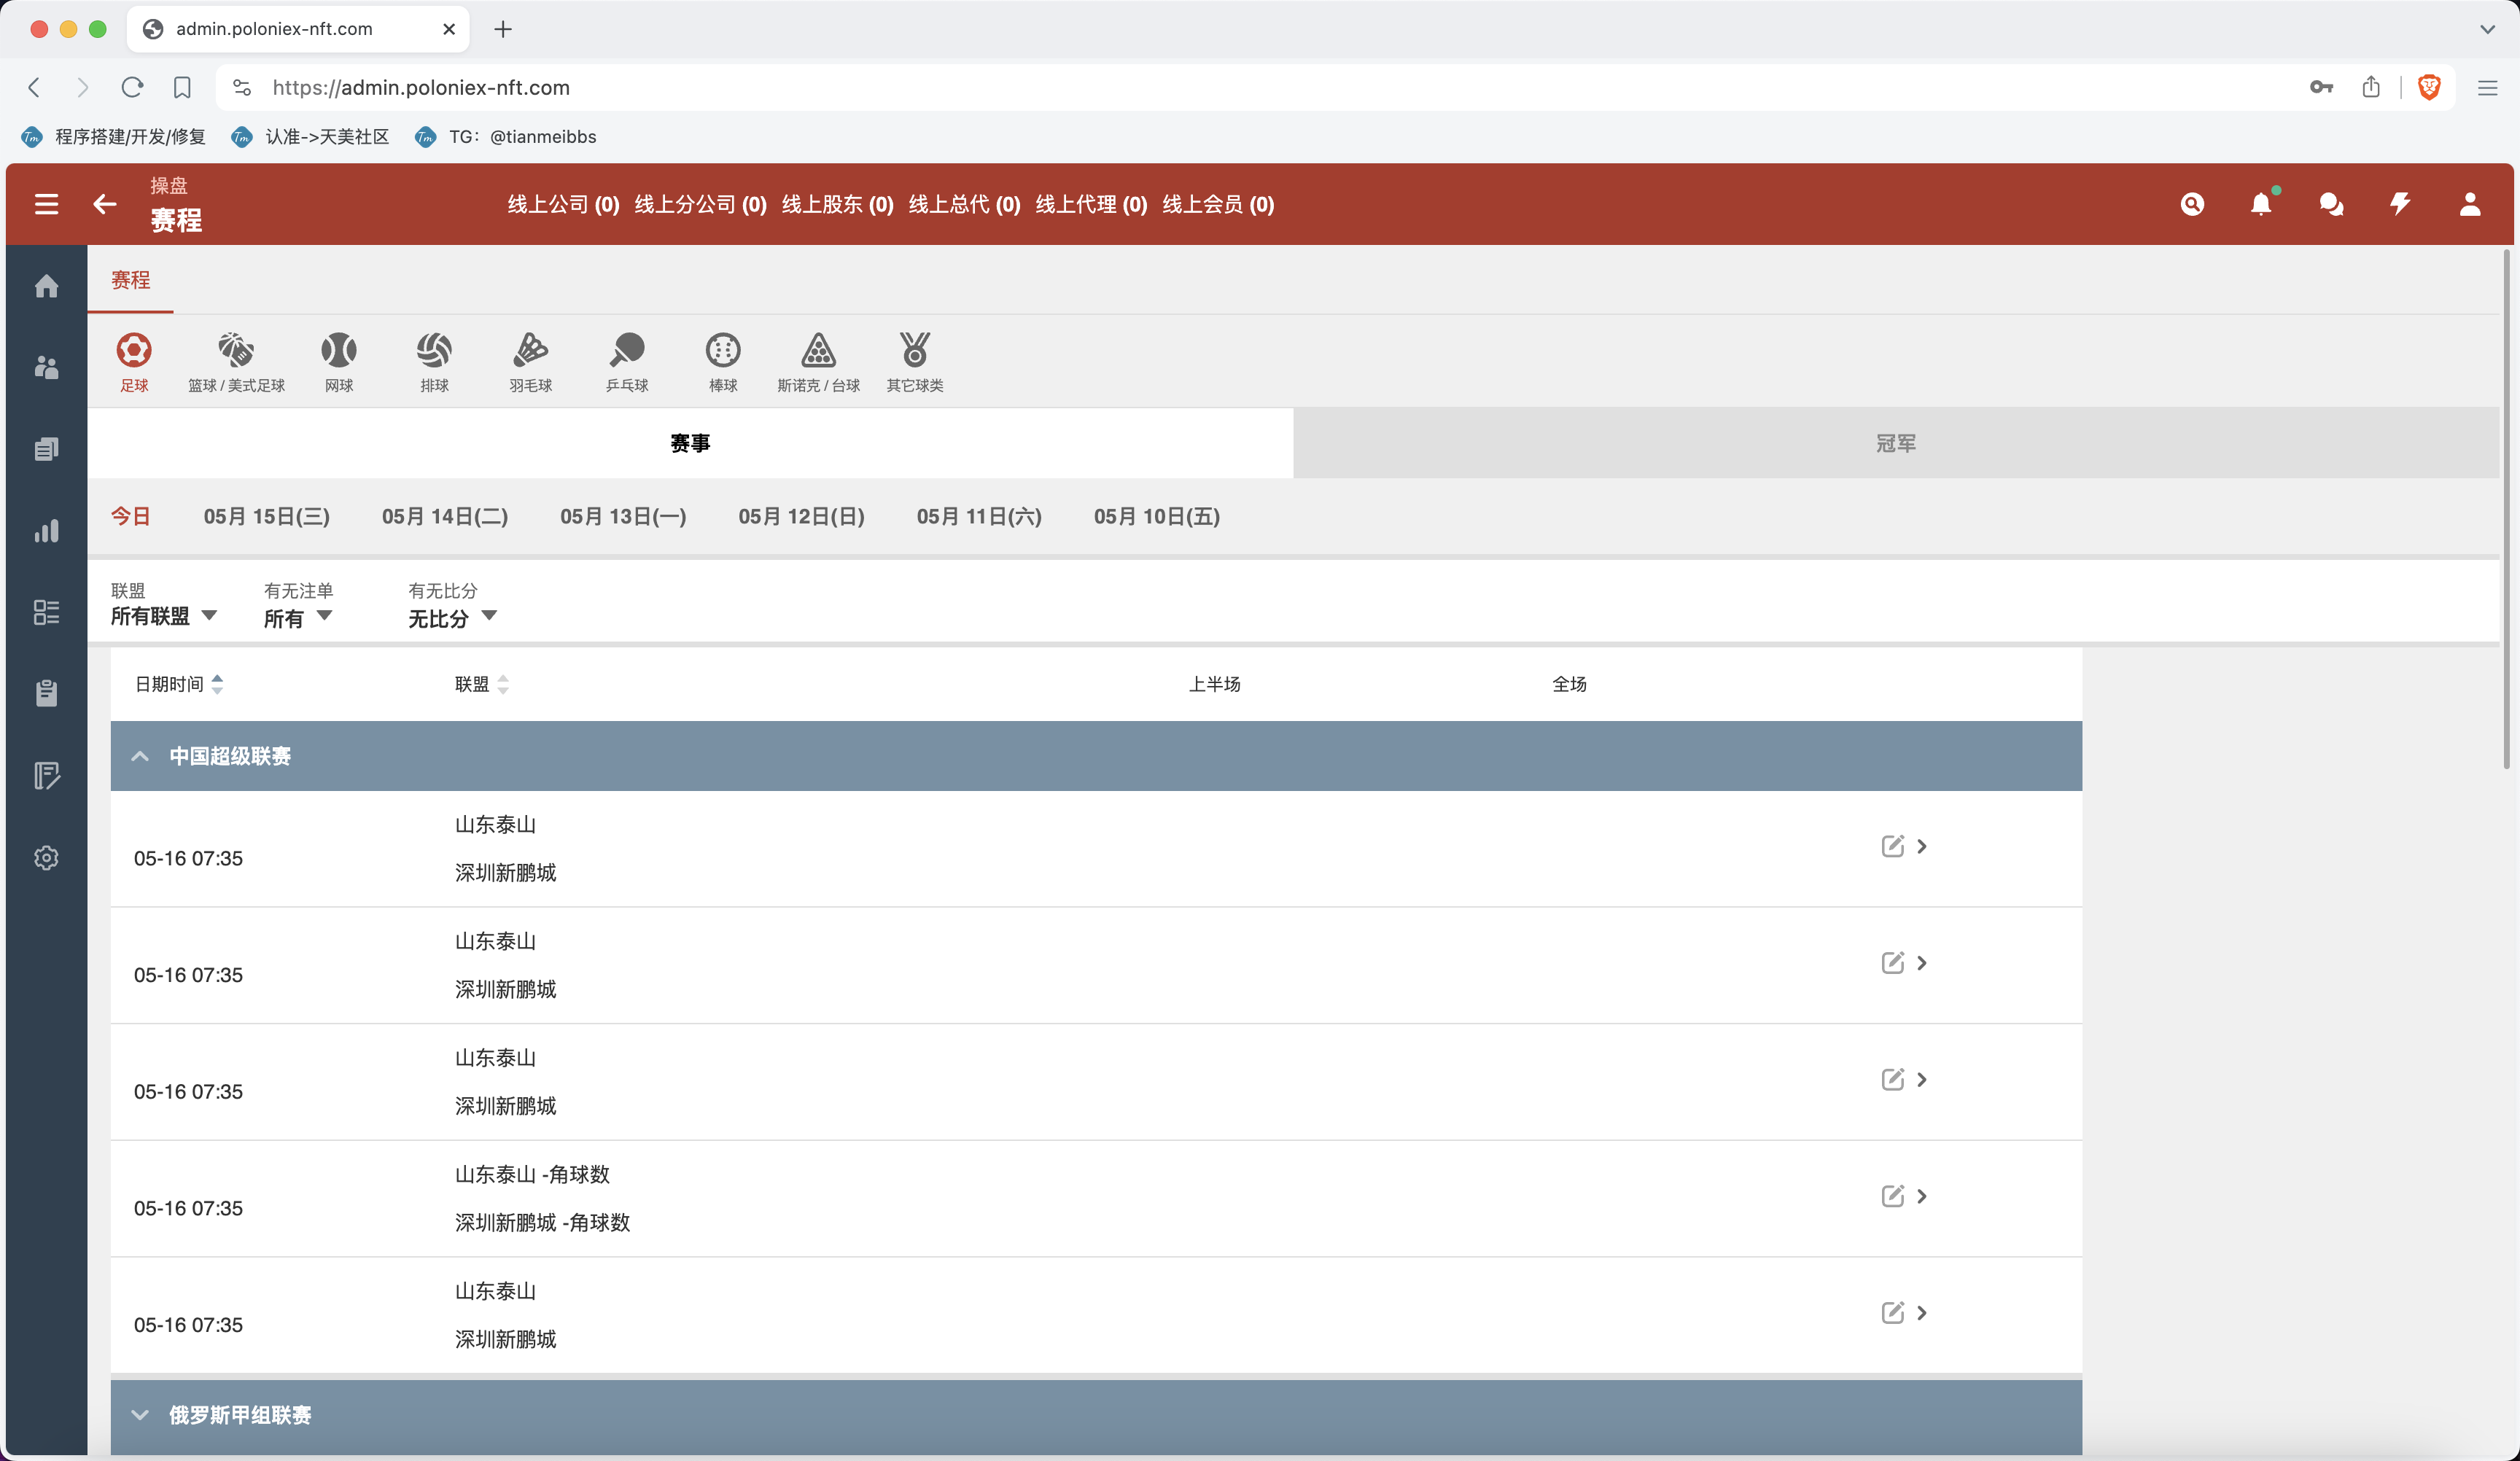Viewport: 2520px width, 1461px height.
Task: Open the 所有联盟 league dropdown
Action: click(163, 616)
